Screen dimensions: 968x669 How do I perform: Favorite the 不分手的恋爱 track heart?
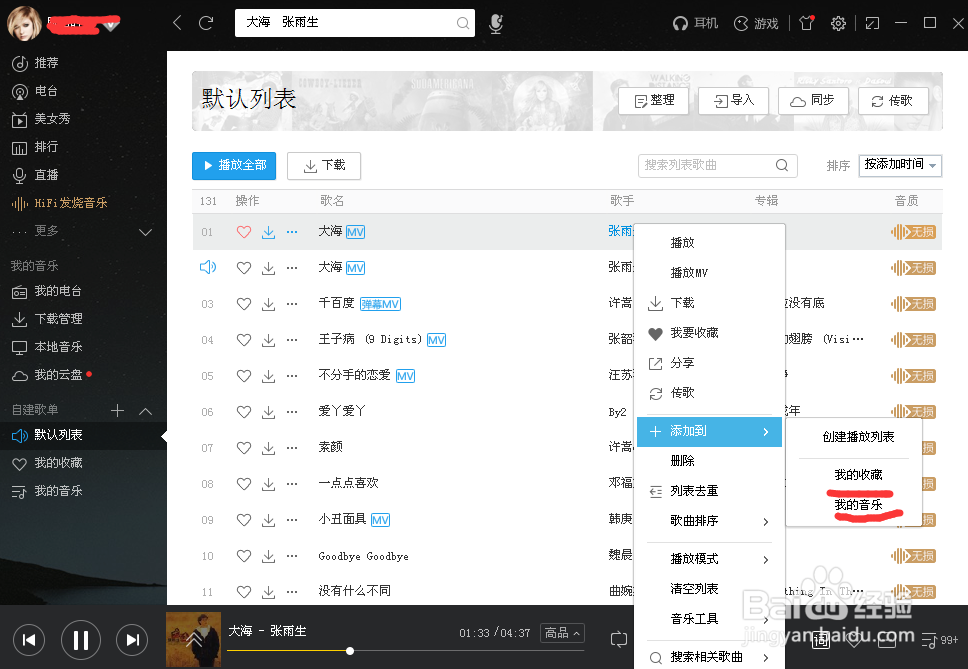[244, 375]
